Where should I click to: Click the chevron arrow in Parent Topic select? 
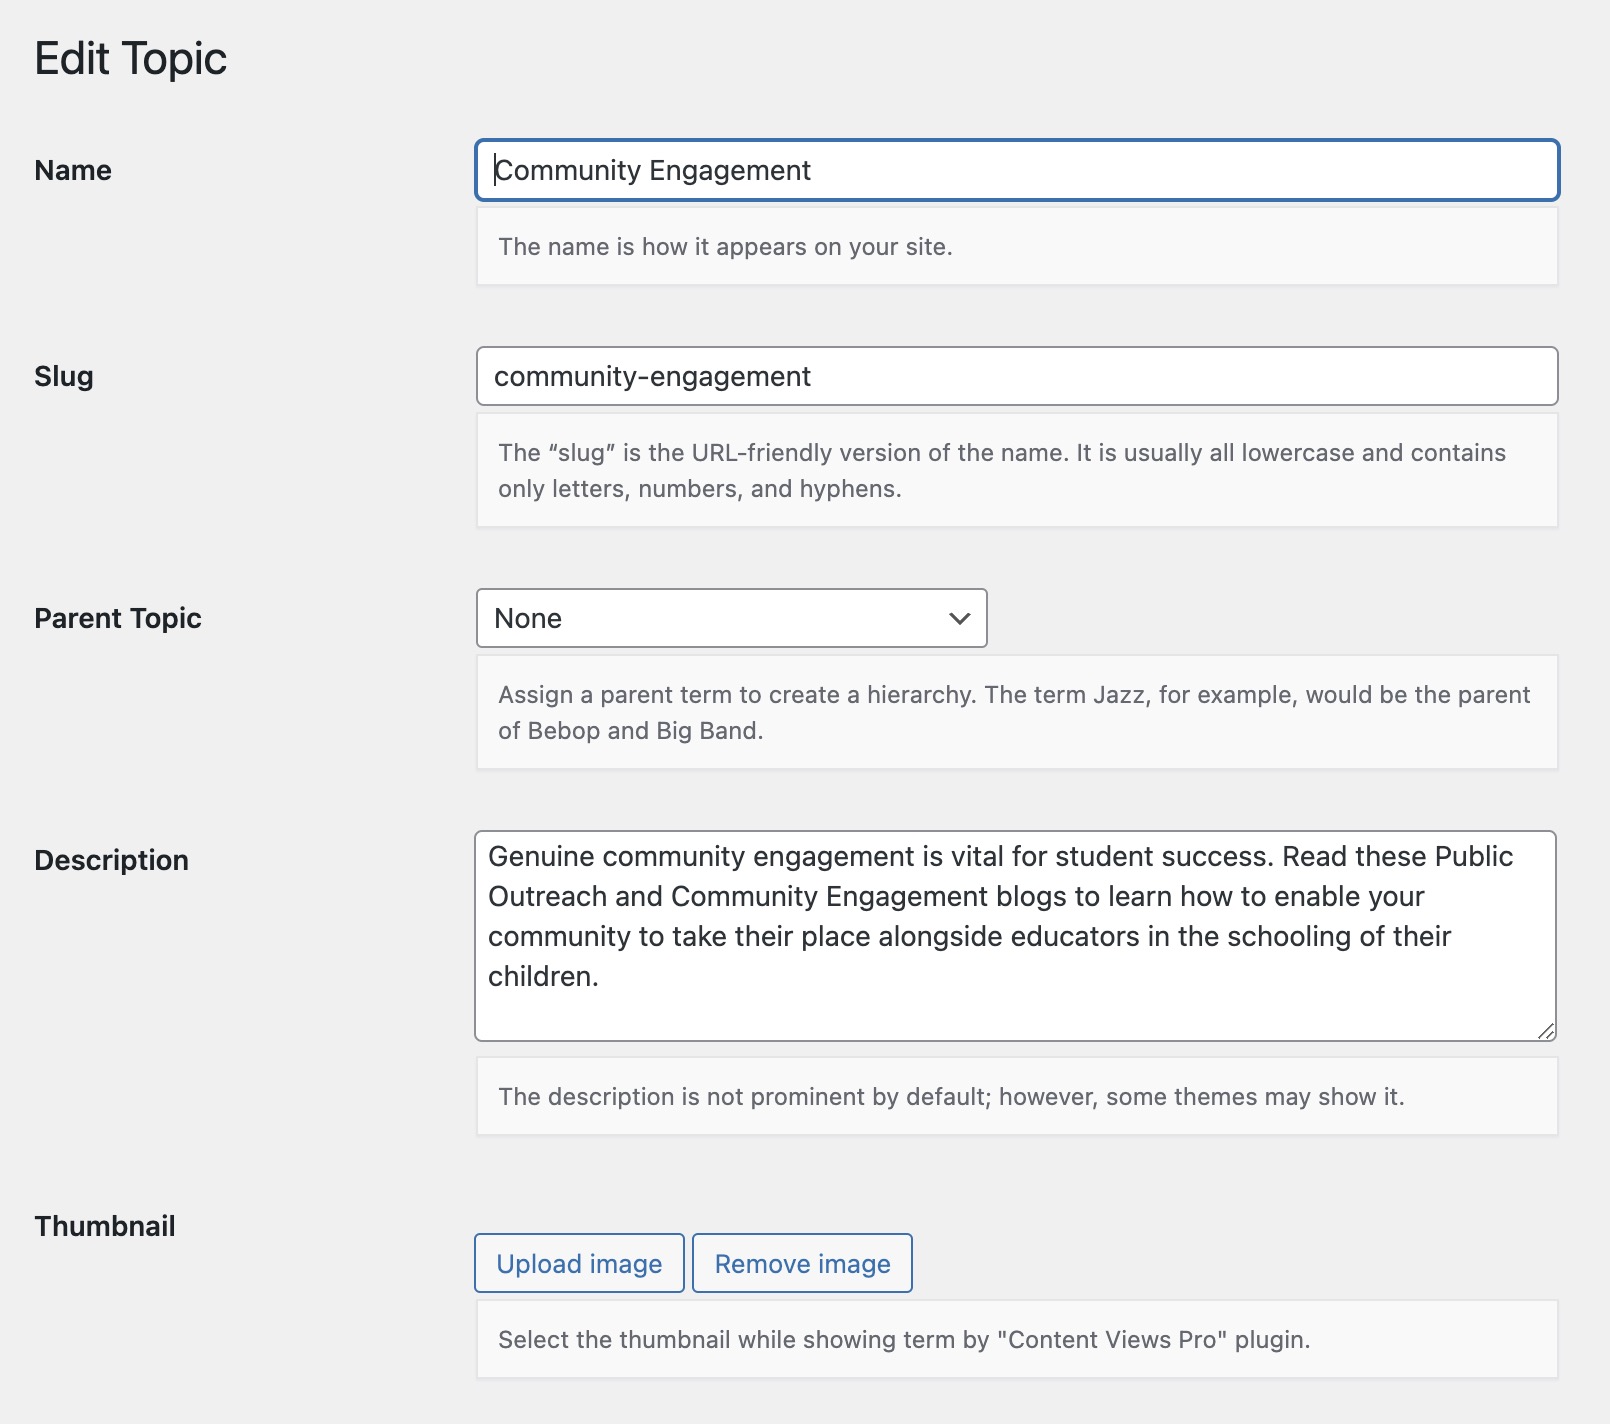pyautogui.click(x=959, y=618)
